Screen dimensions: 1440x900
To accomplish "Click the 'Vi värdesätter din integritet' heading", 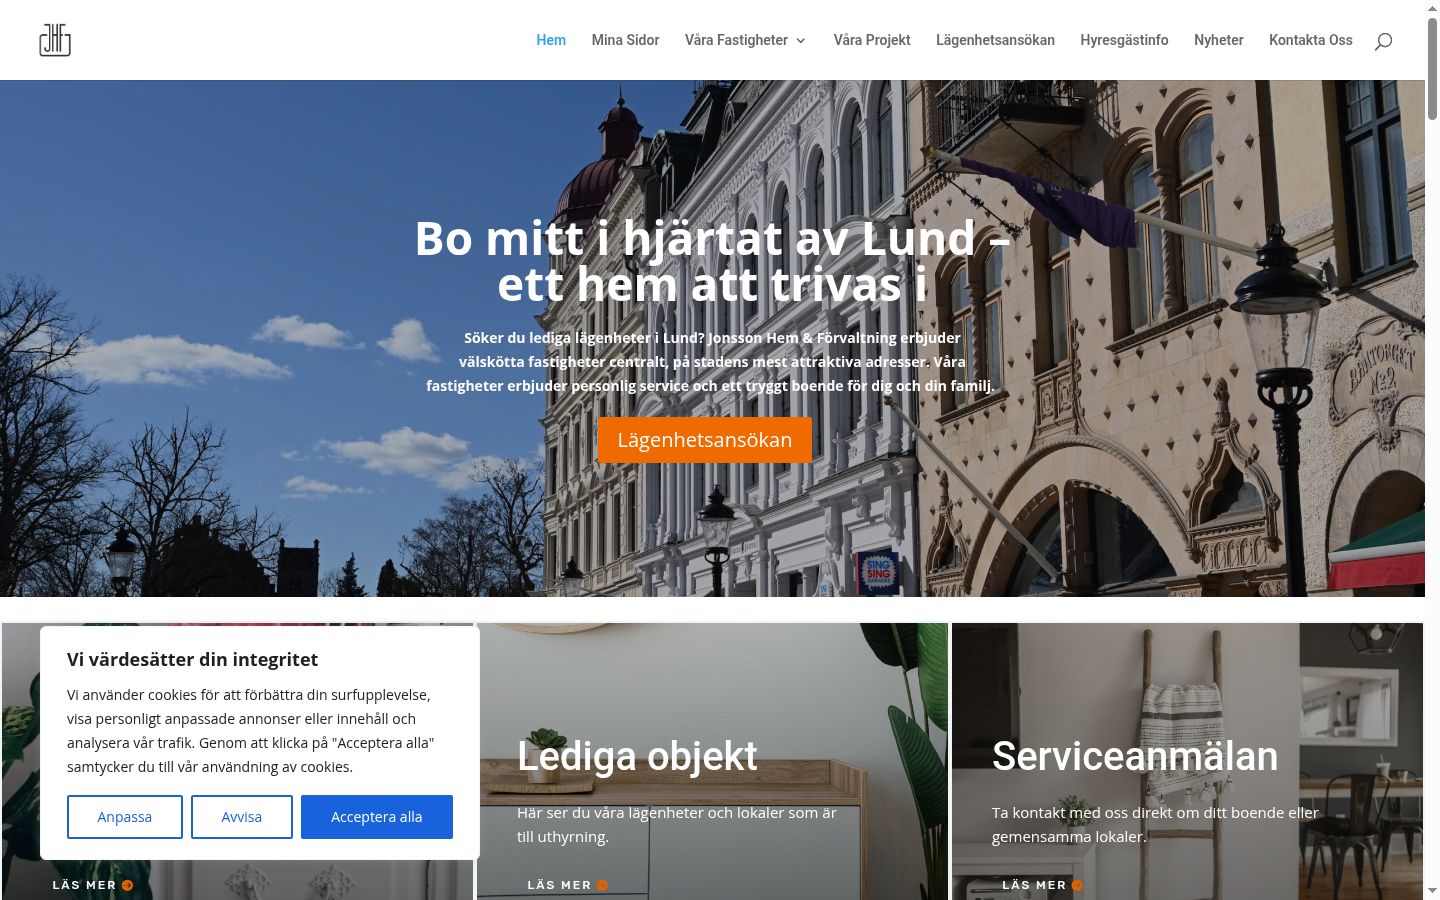I will pyautogui.click(x=192, y=660).
